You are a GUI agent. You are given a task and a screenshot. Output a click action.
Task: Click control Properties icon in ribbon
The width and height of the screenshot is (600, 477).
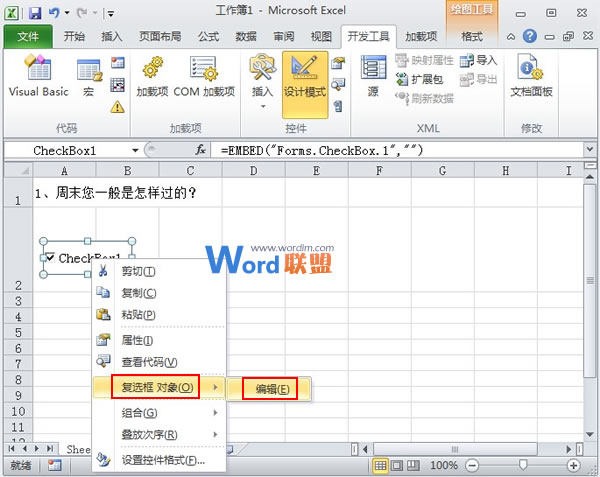[338, 62]
